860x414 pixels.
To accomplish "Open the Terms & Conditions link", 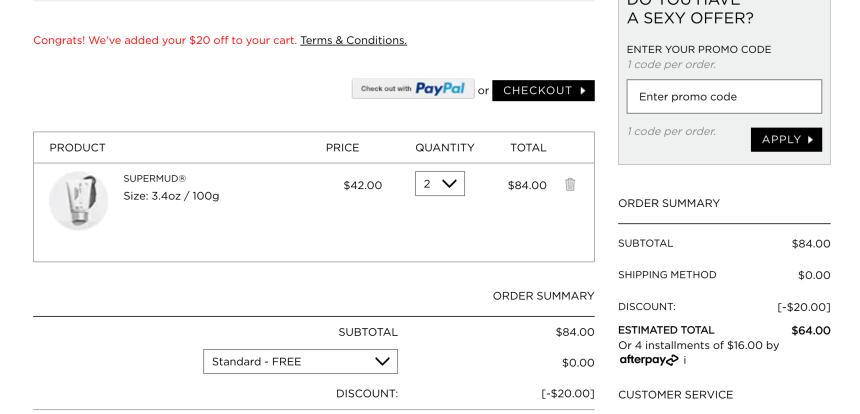I will click(x=353, y=40).
